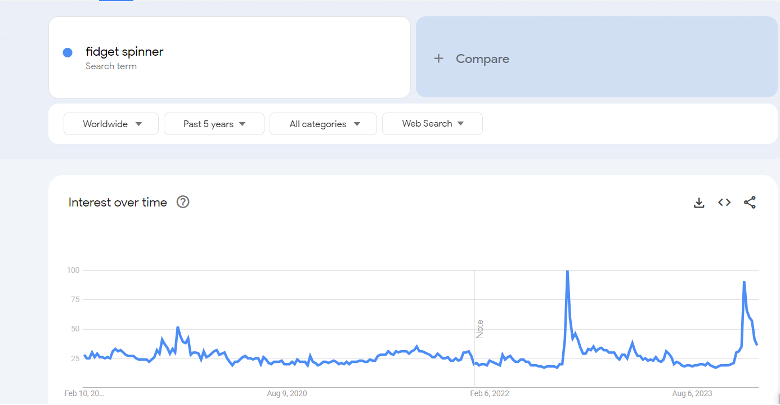Viewport: 780px width, 405px height.
Task: Change the Web Search type dropdown
Action: [x=432, y=124]
